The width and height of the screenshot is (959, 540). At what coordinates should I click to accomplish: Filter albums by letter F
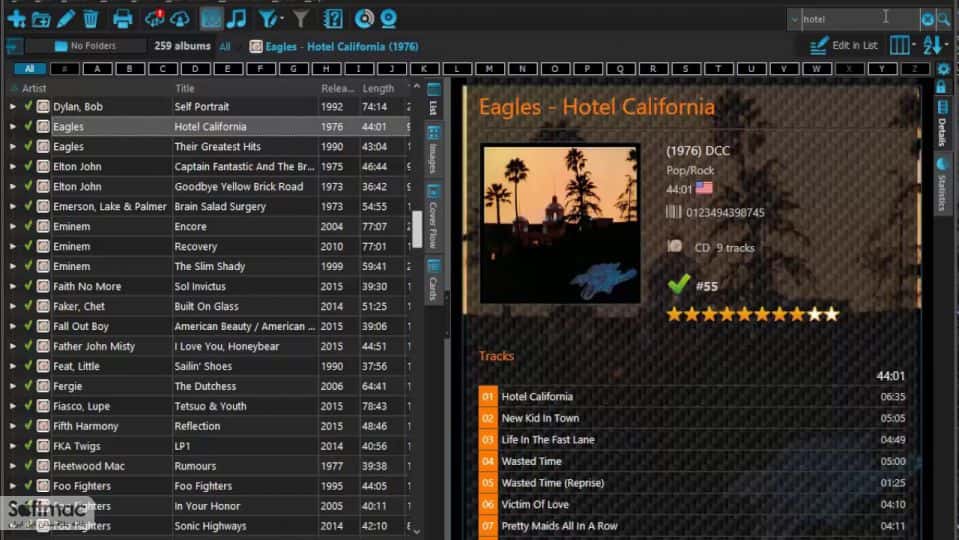[260, 68]
